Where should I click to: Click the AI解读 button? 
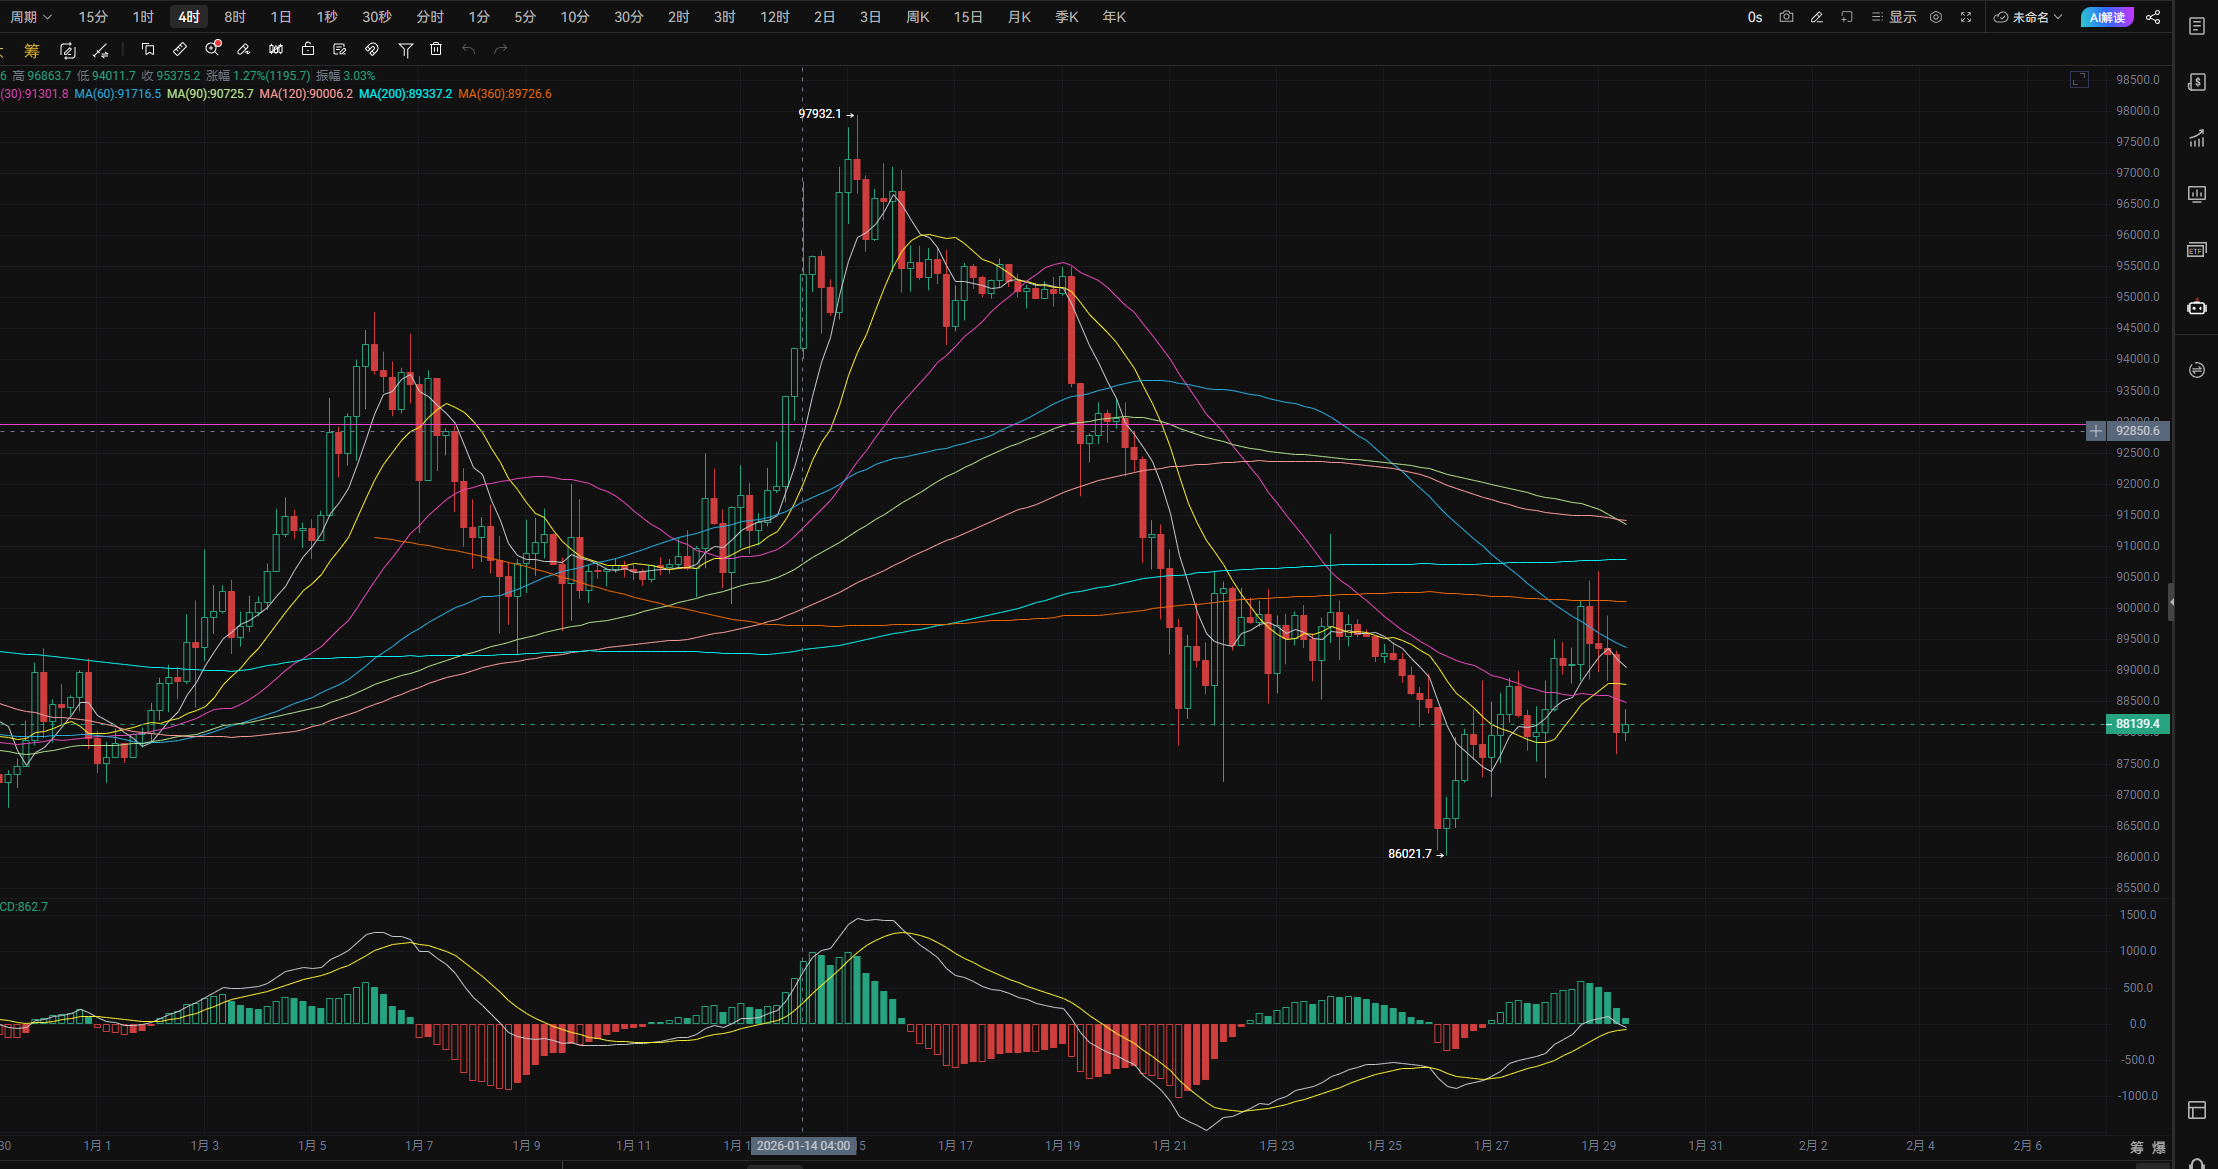(2107, 17)
